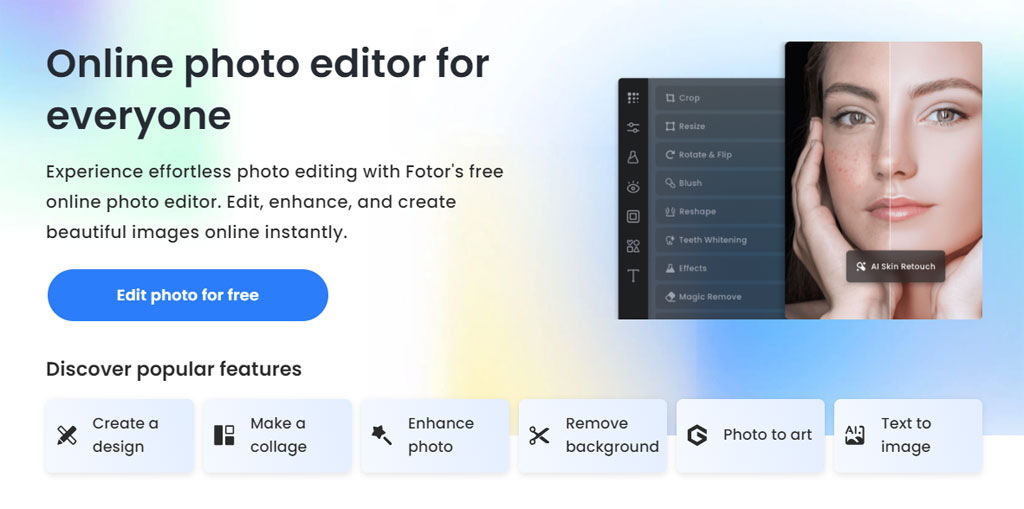Open the Create a design feature

119,435
